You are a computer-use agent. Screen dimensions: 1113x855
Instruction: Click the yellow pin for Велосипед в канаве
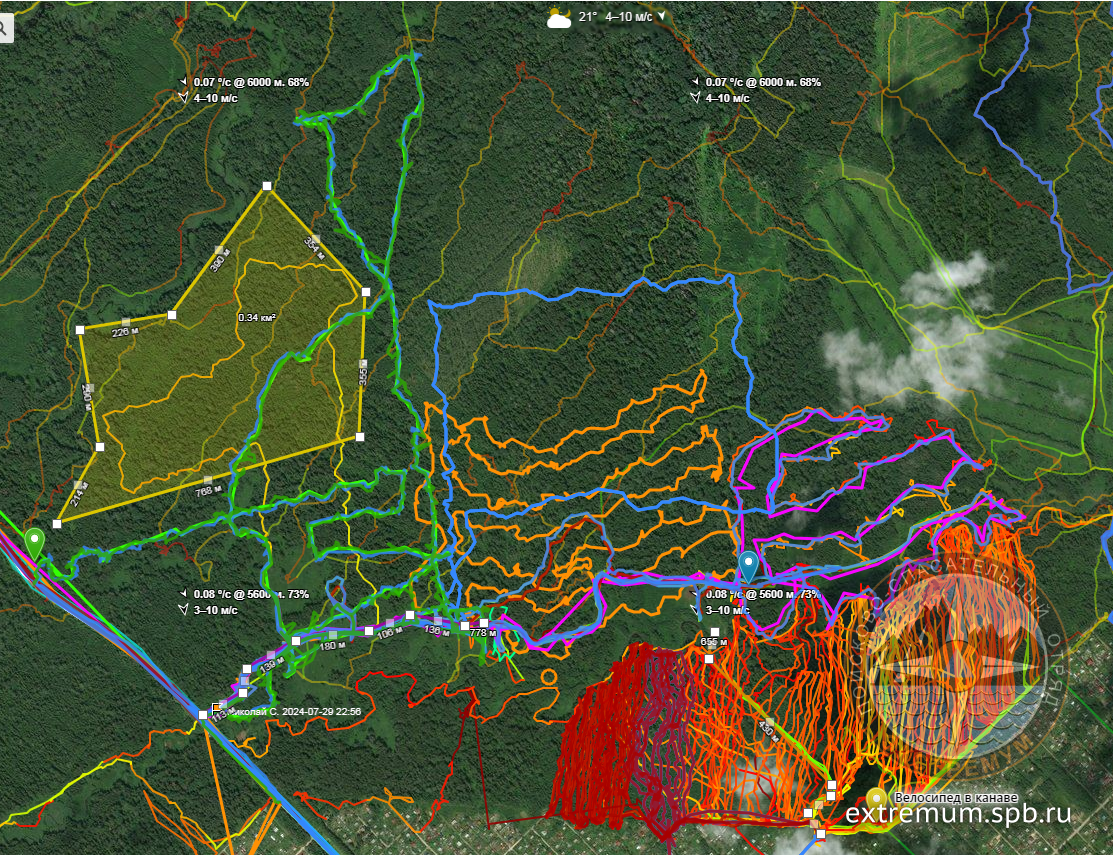pos(877,798)
